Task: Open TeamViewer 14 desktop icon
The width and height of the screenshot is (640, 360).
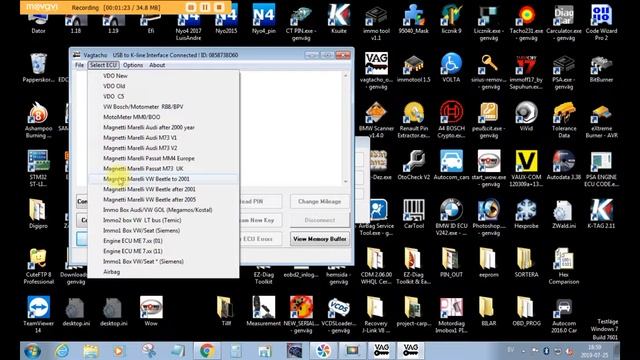Action: [38, 315]
